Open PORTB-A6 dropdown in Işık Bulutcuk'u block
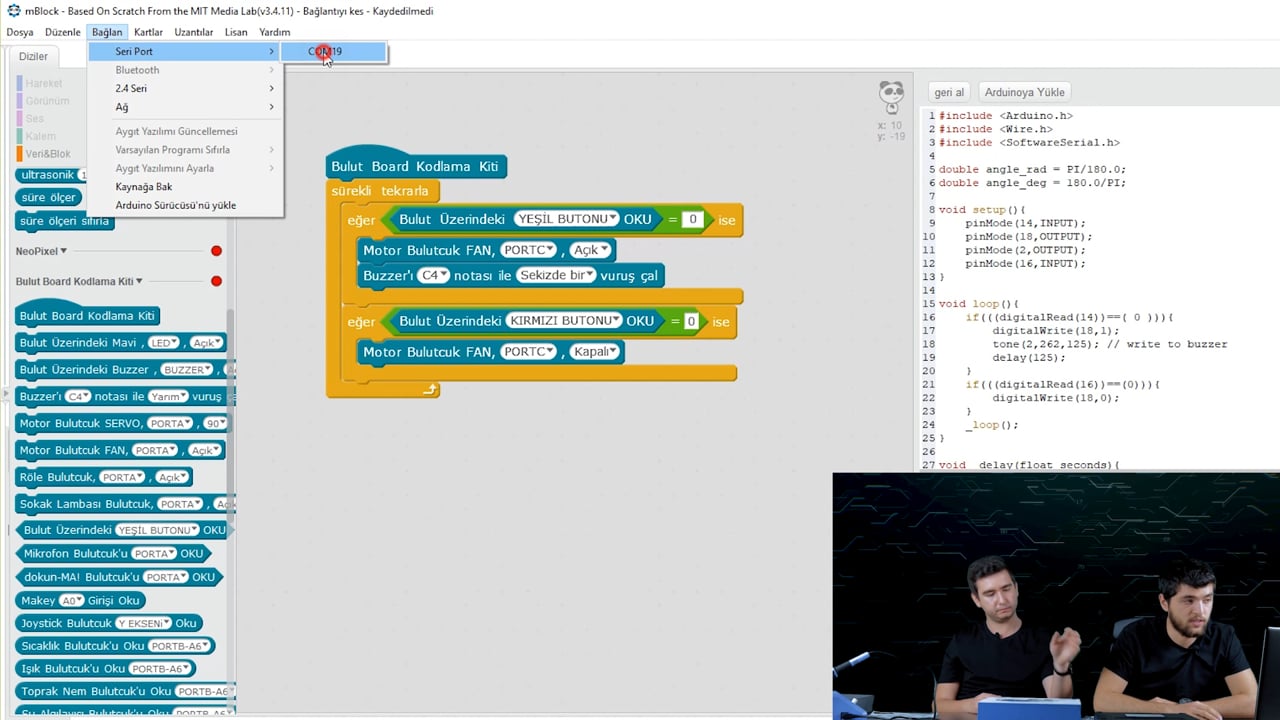The height and width of the screenshot is (720, 1280). 159,669
